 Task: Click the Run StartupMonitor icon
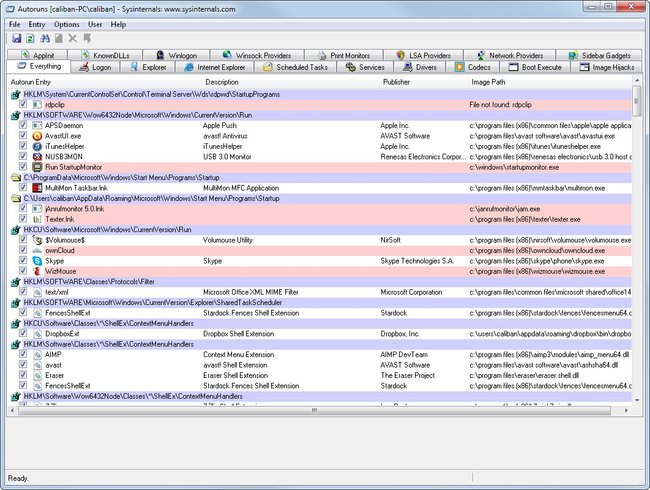click(37, 167)
